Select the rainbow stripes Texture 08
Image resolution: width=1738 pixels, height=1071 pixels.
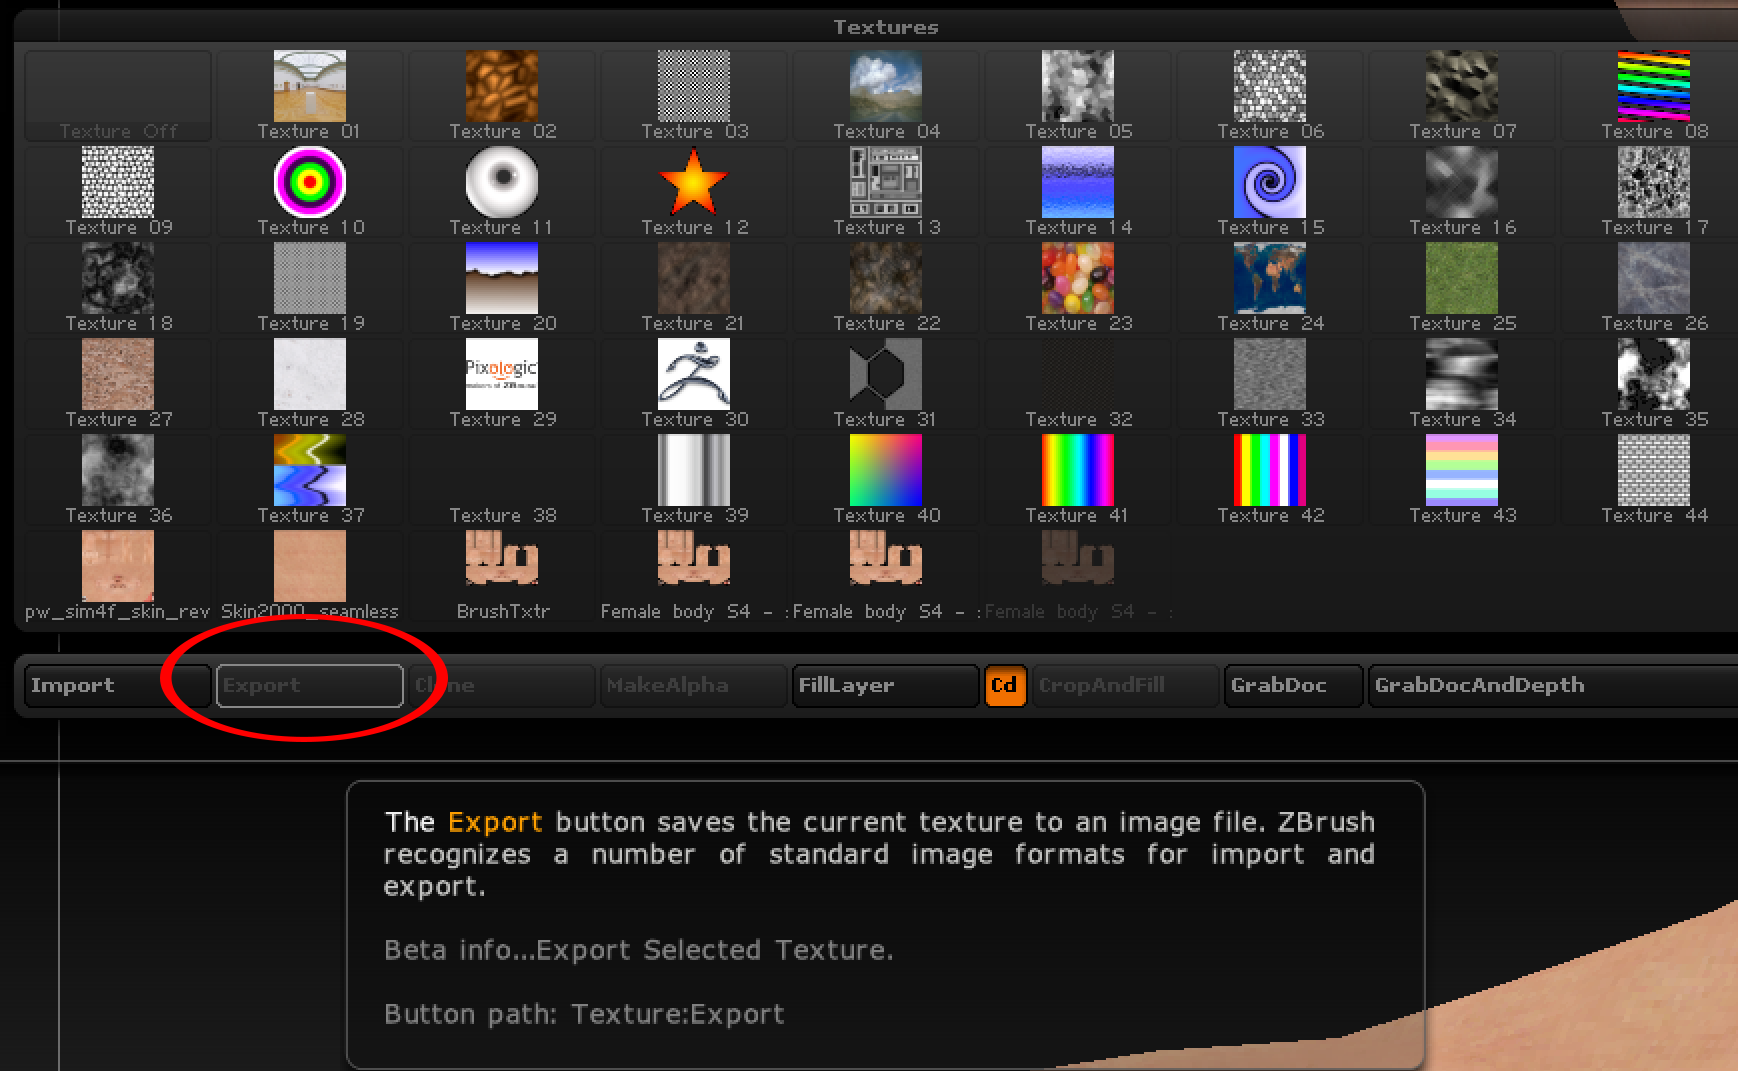tap(1653, 87)
